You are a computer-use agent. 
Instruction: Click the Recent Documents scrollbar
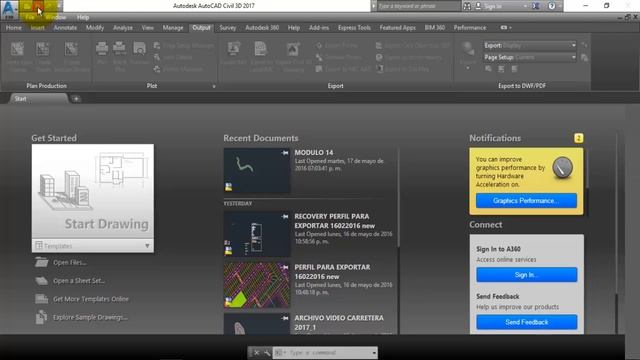click(x=398, y=198)
